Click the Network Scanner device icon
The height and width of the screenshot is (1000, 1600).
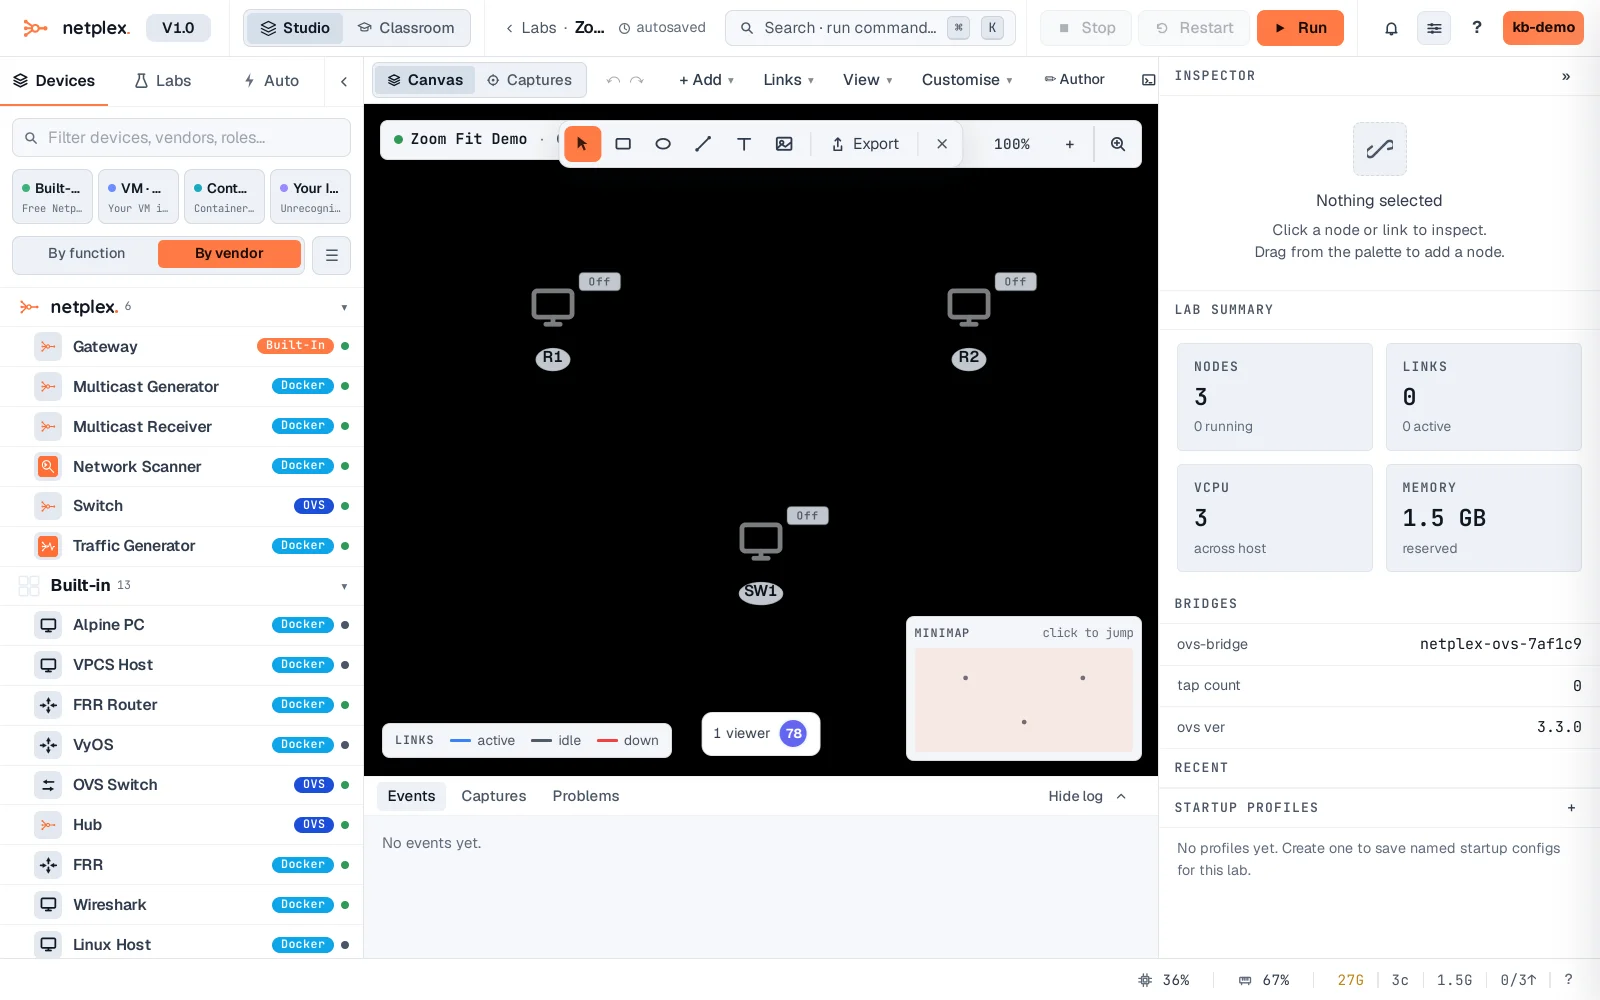(48, 466)
